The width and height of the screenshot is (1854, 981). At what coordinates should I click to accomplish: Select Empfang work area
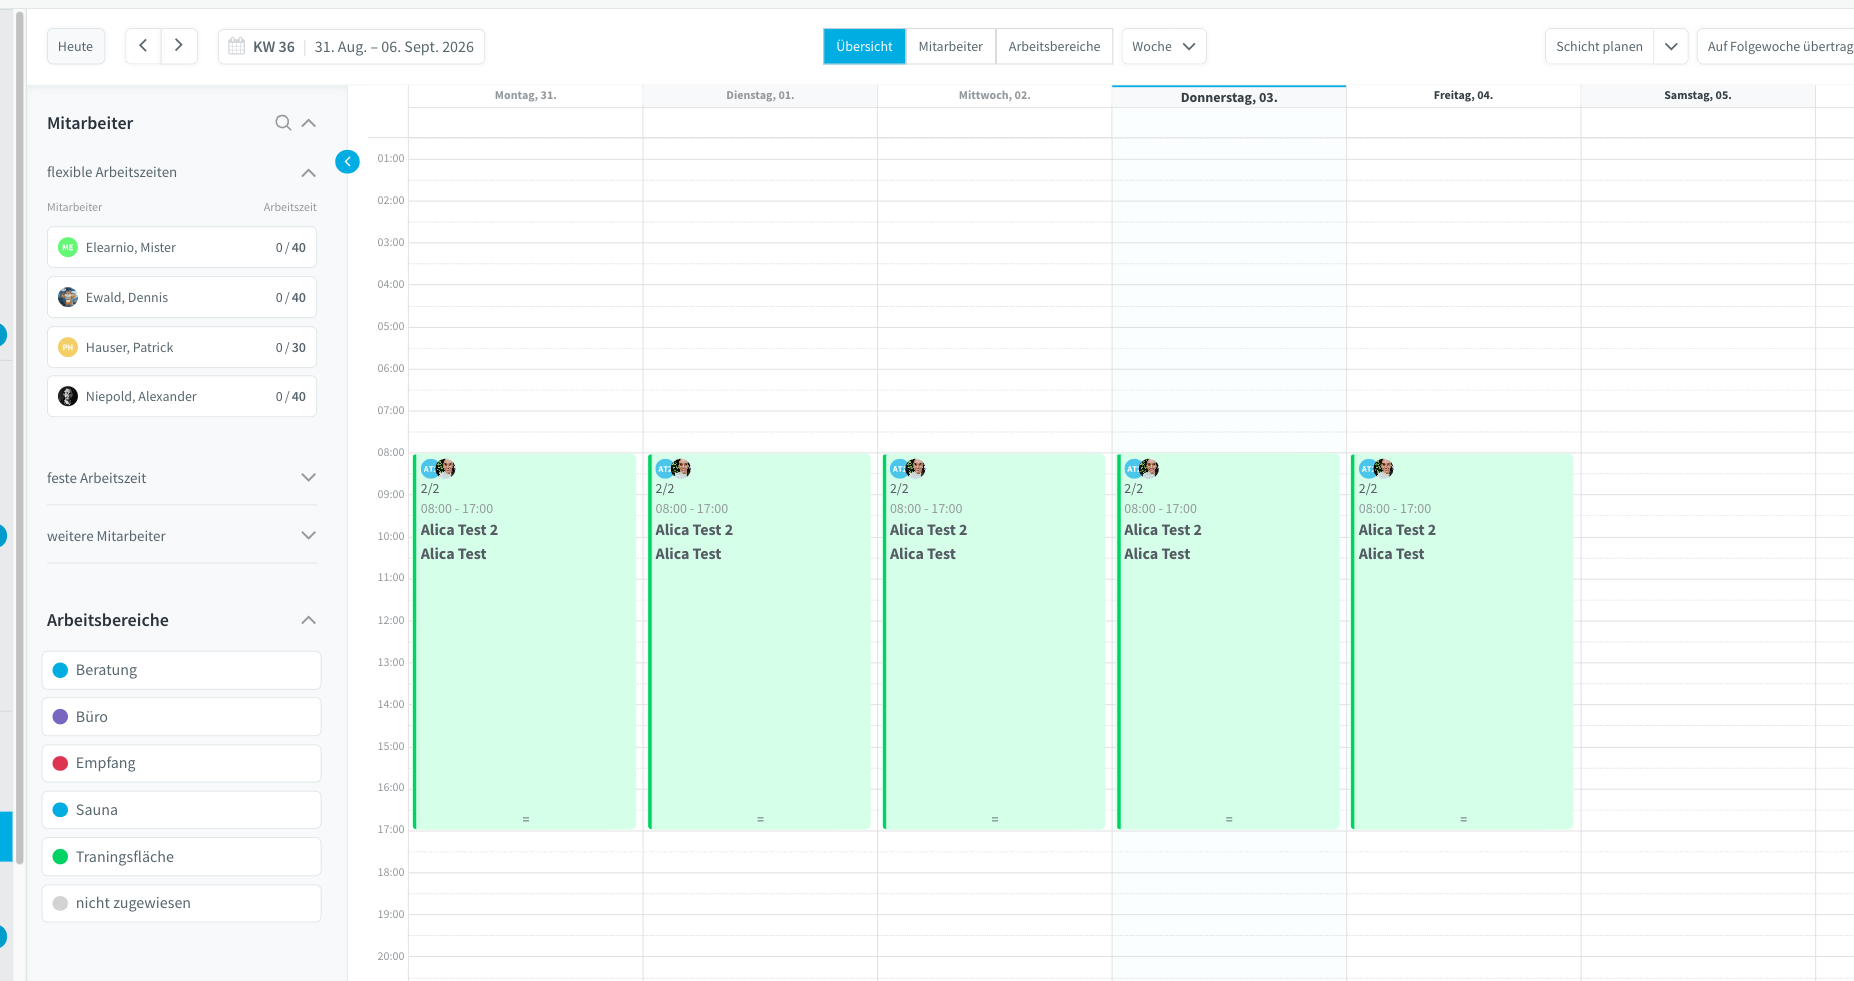click(181, 763)
